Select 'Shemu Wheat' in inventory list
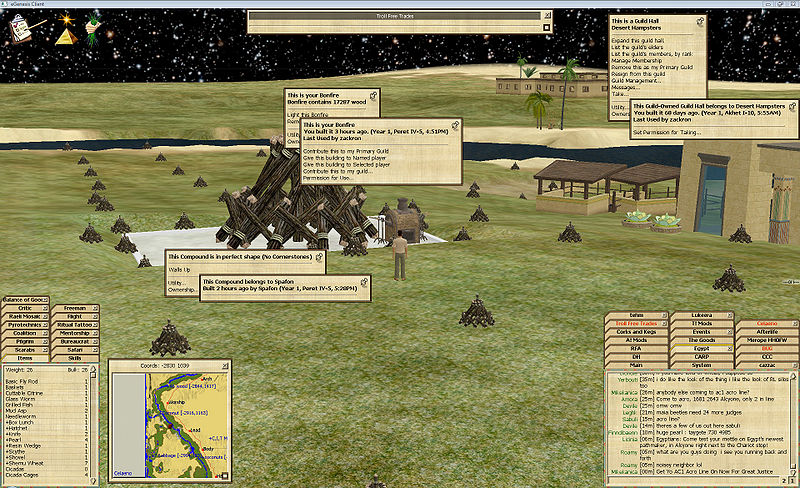The height and width of the screenshot is (488, 800). [x=24, y=463]
